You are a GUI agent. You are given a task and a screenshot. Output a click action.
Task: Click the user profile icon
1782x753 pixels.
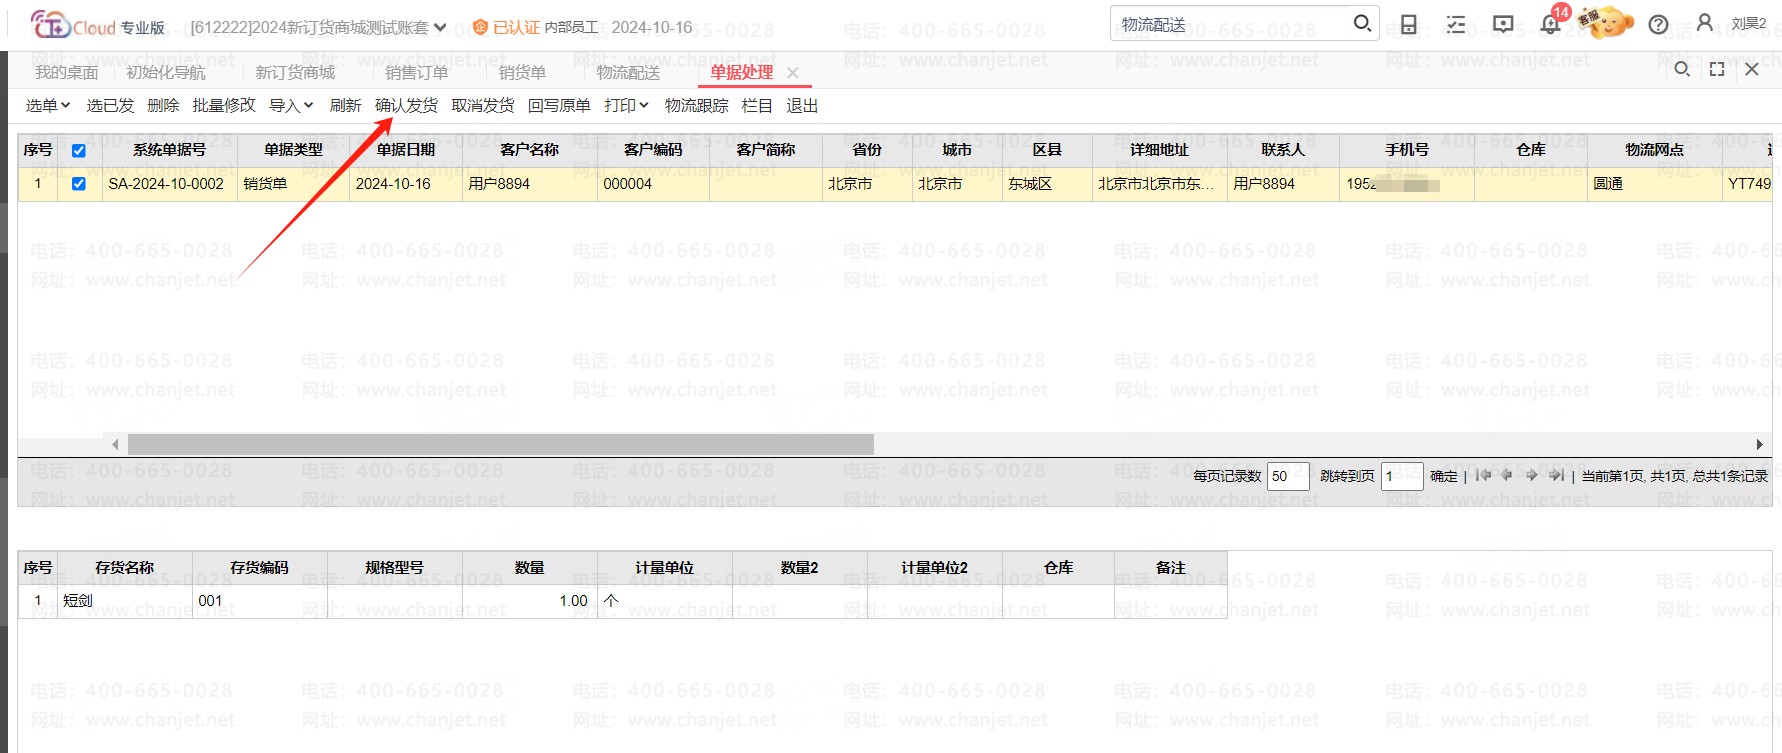[1705, 23]
